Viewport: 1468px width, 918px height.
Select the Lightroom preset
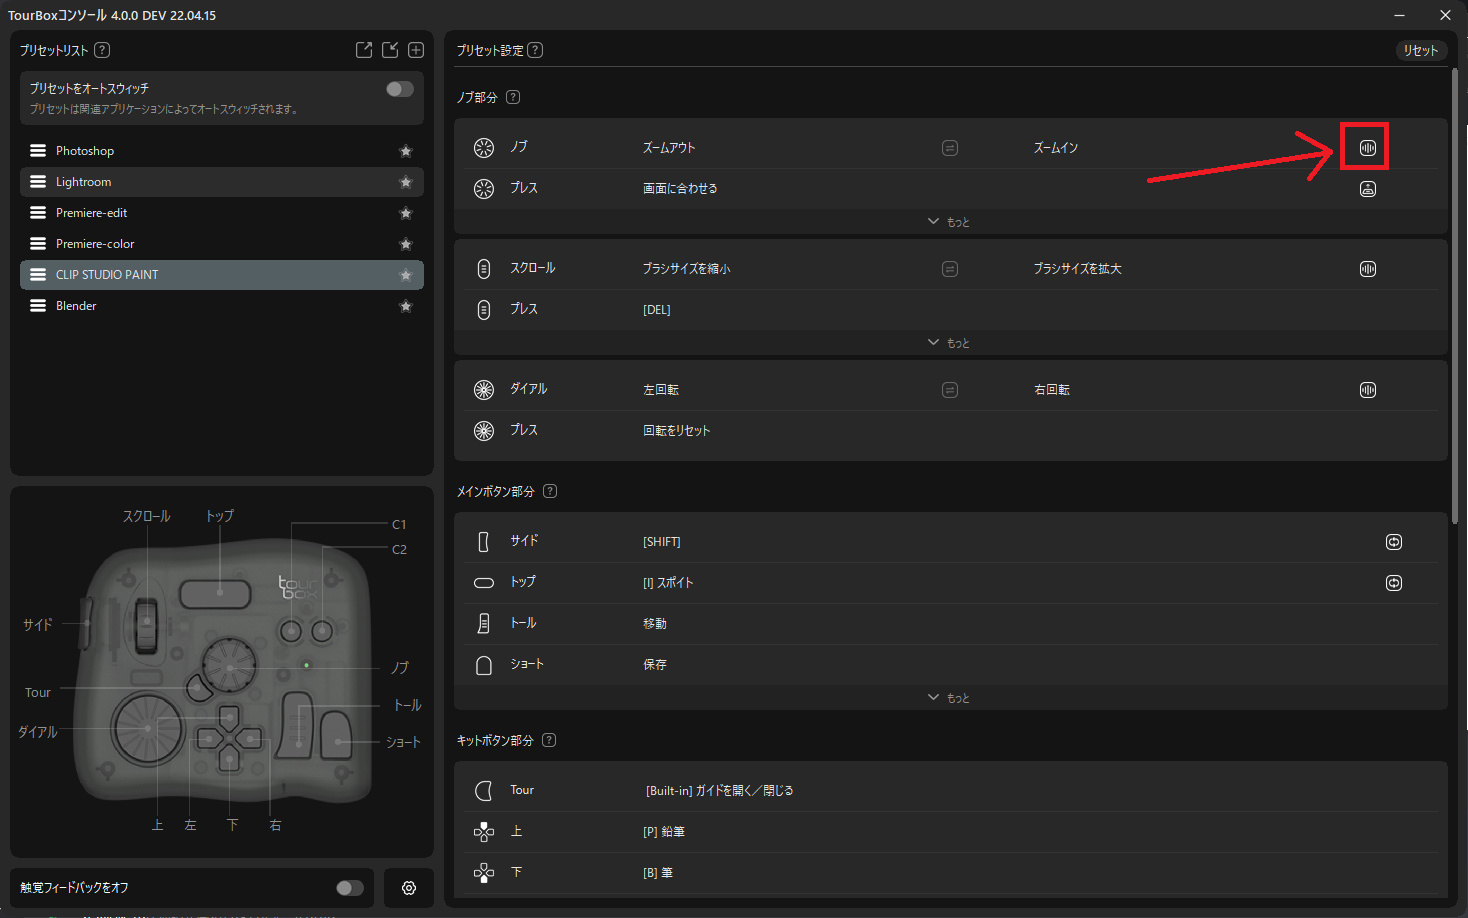pos(84,182)
